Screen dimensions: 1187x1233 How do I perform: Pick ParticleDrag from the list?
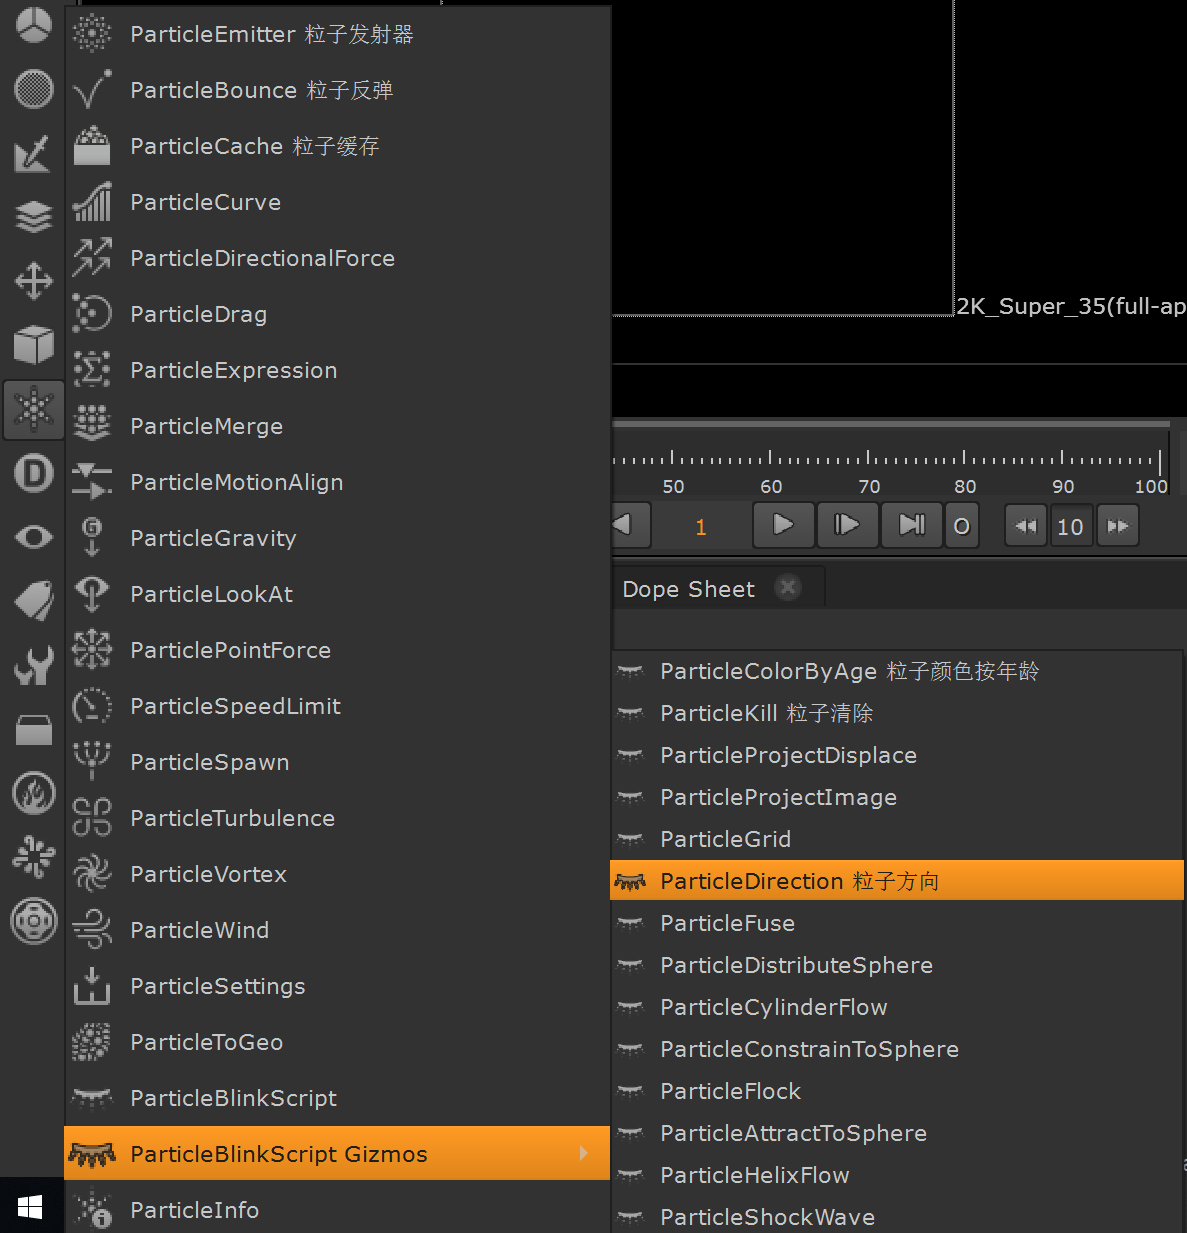pyautogui.click(x=337, y=314)
